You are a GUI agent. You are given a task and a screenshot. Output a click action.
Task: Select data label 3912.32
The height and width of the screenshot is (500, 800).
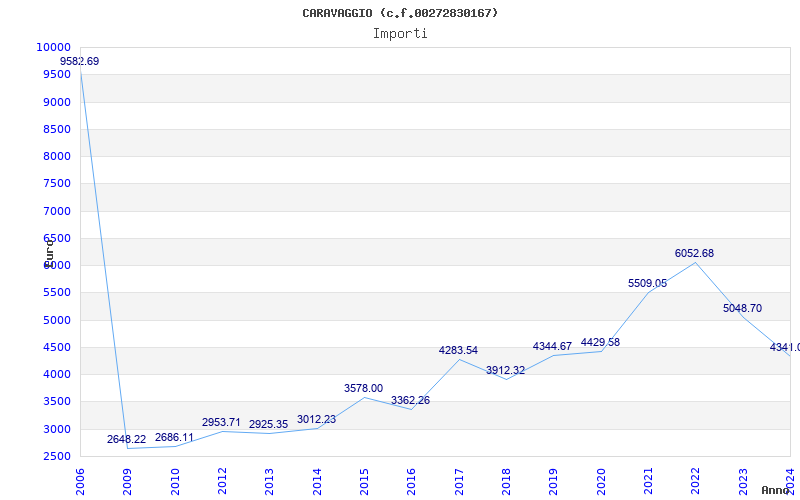pyautogui.click(x=506, y=370)
